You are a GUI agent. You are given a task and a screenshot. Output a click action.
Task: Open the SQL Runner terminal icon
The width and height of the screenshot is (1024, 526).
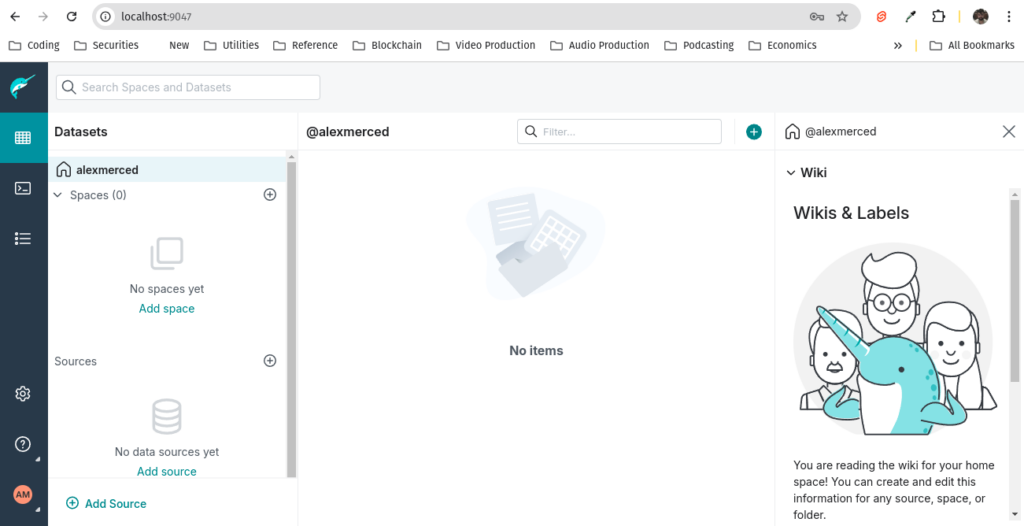pos(23,188)
